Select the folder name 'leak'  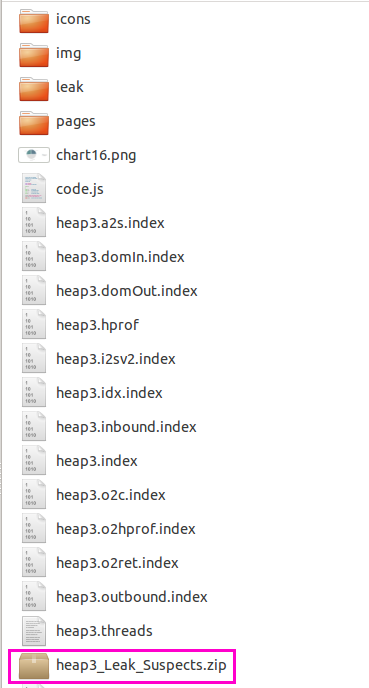70,87
